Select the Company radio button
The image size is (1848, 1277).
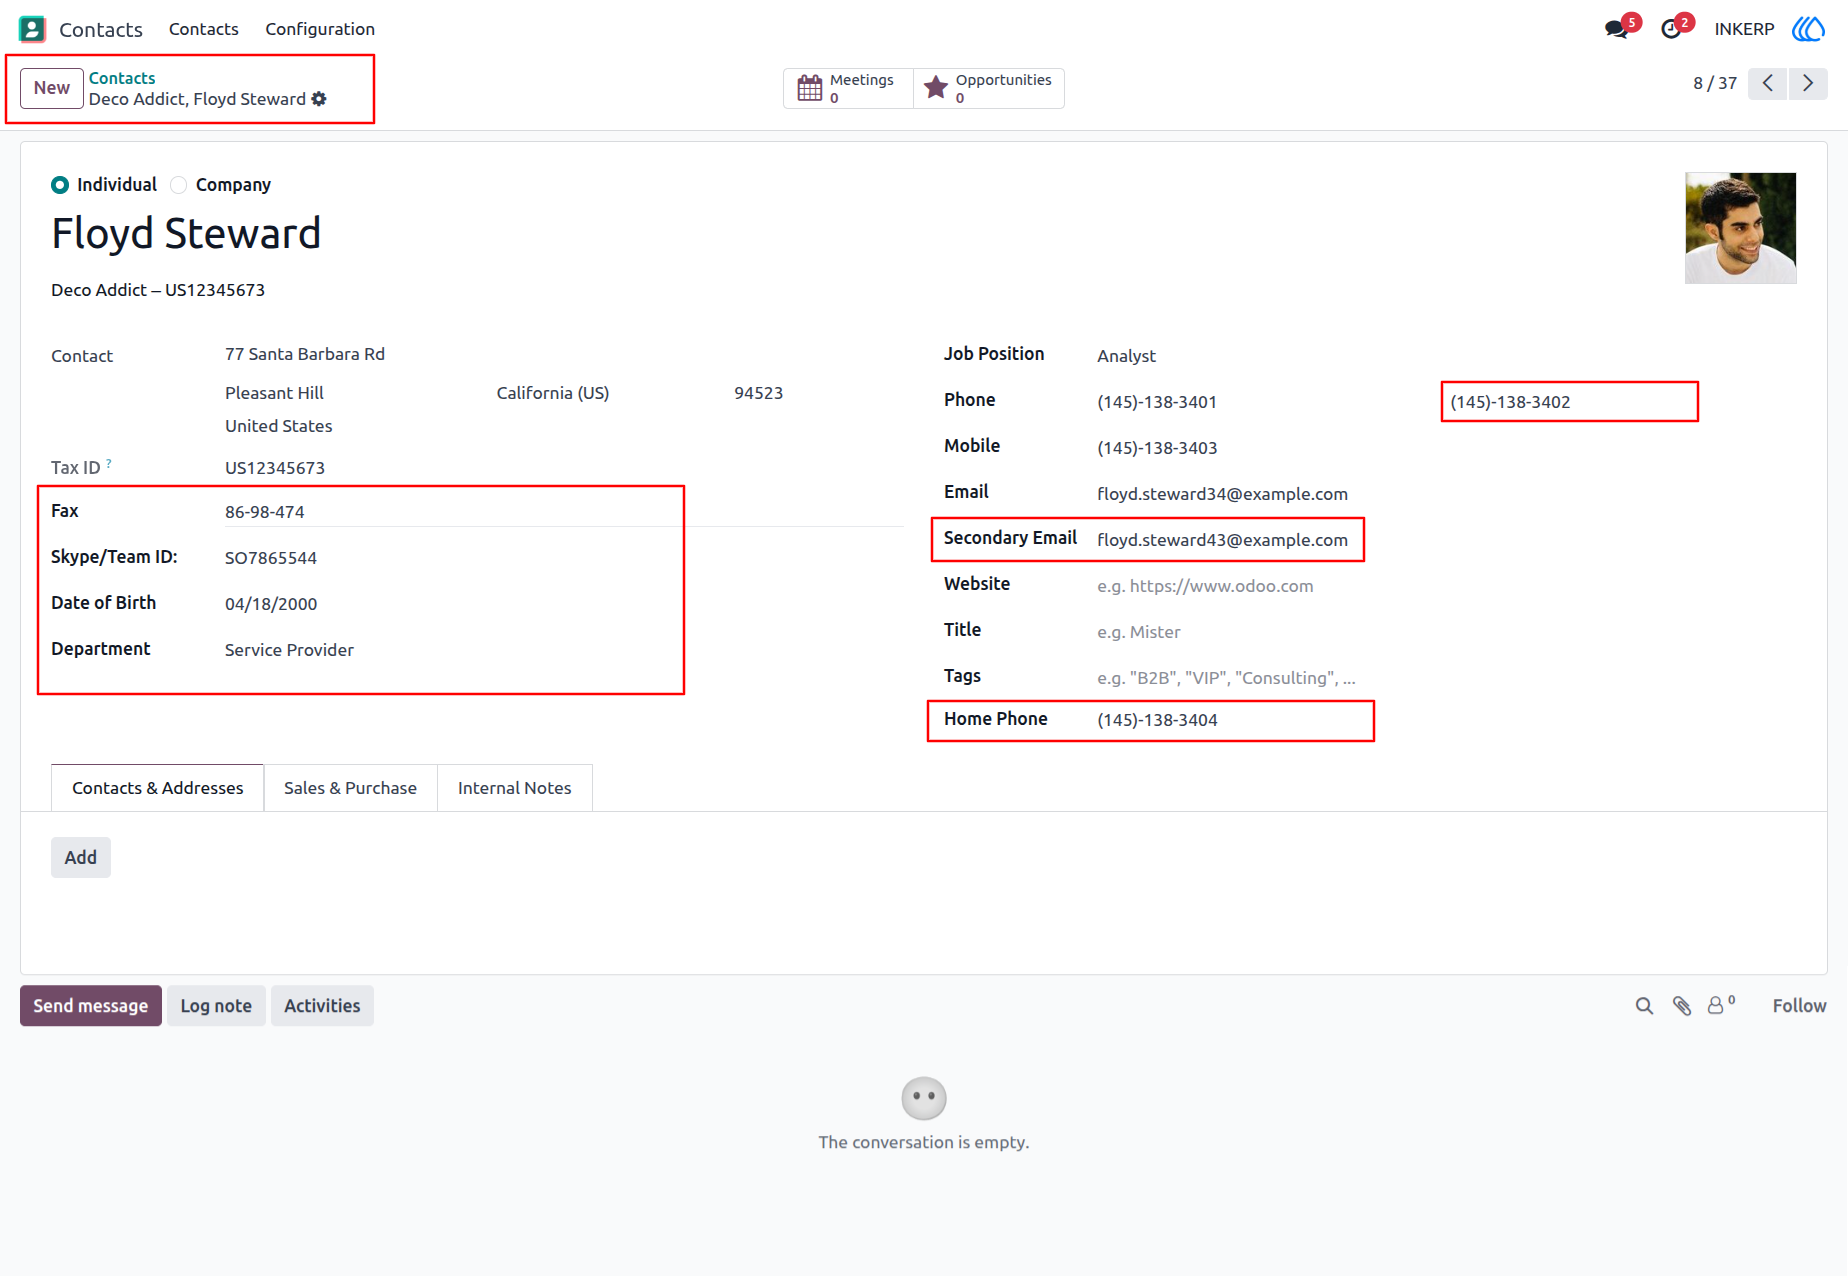pos(179,185)
